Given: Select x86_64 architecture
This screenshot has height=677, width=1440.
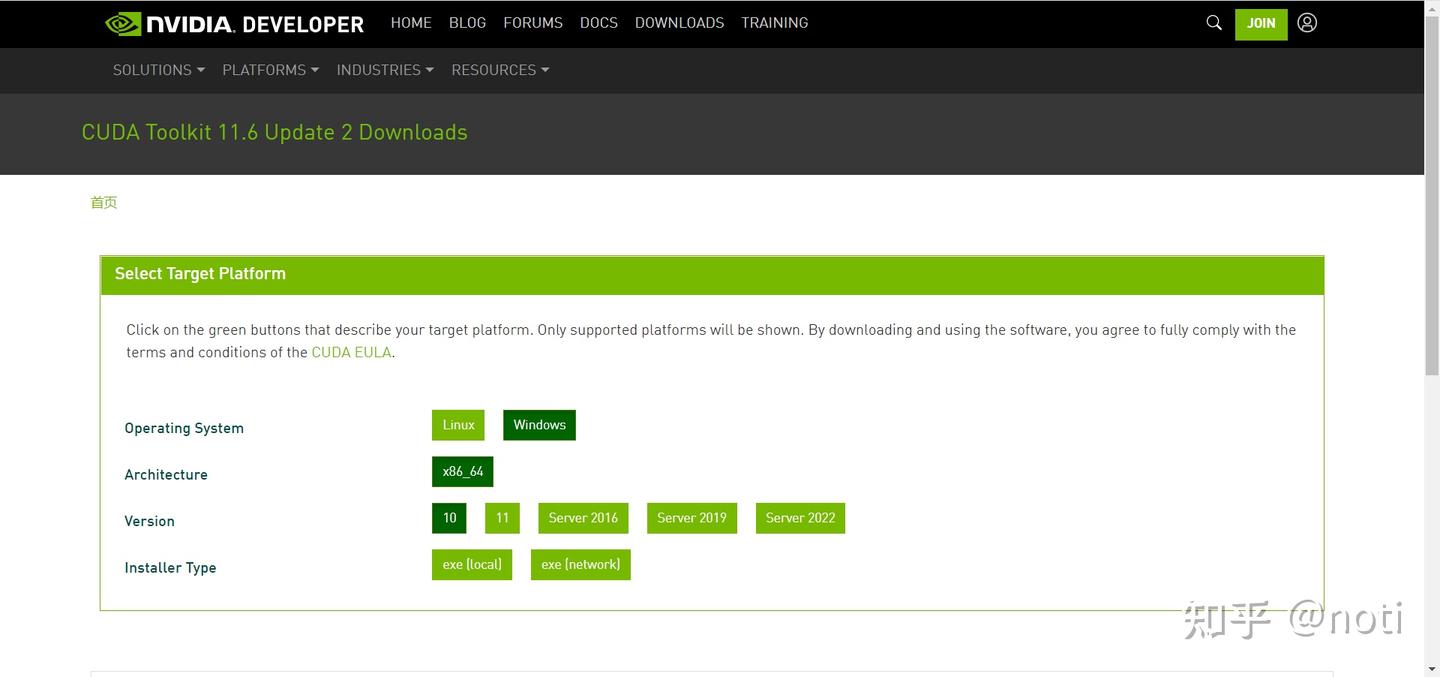Looking at the screenshot, I should point(463,472).
